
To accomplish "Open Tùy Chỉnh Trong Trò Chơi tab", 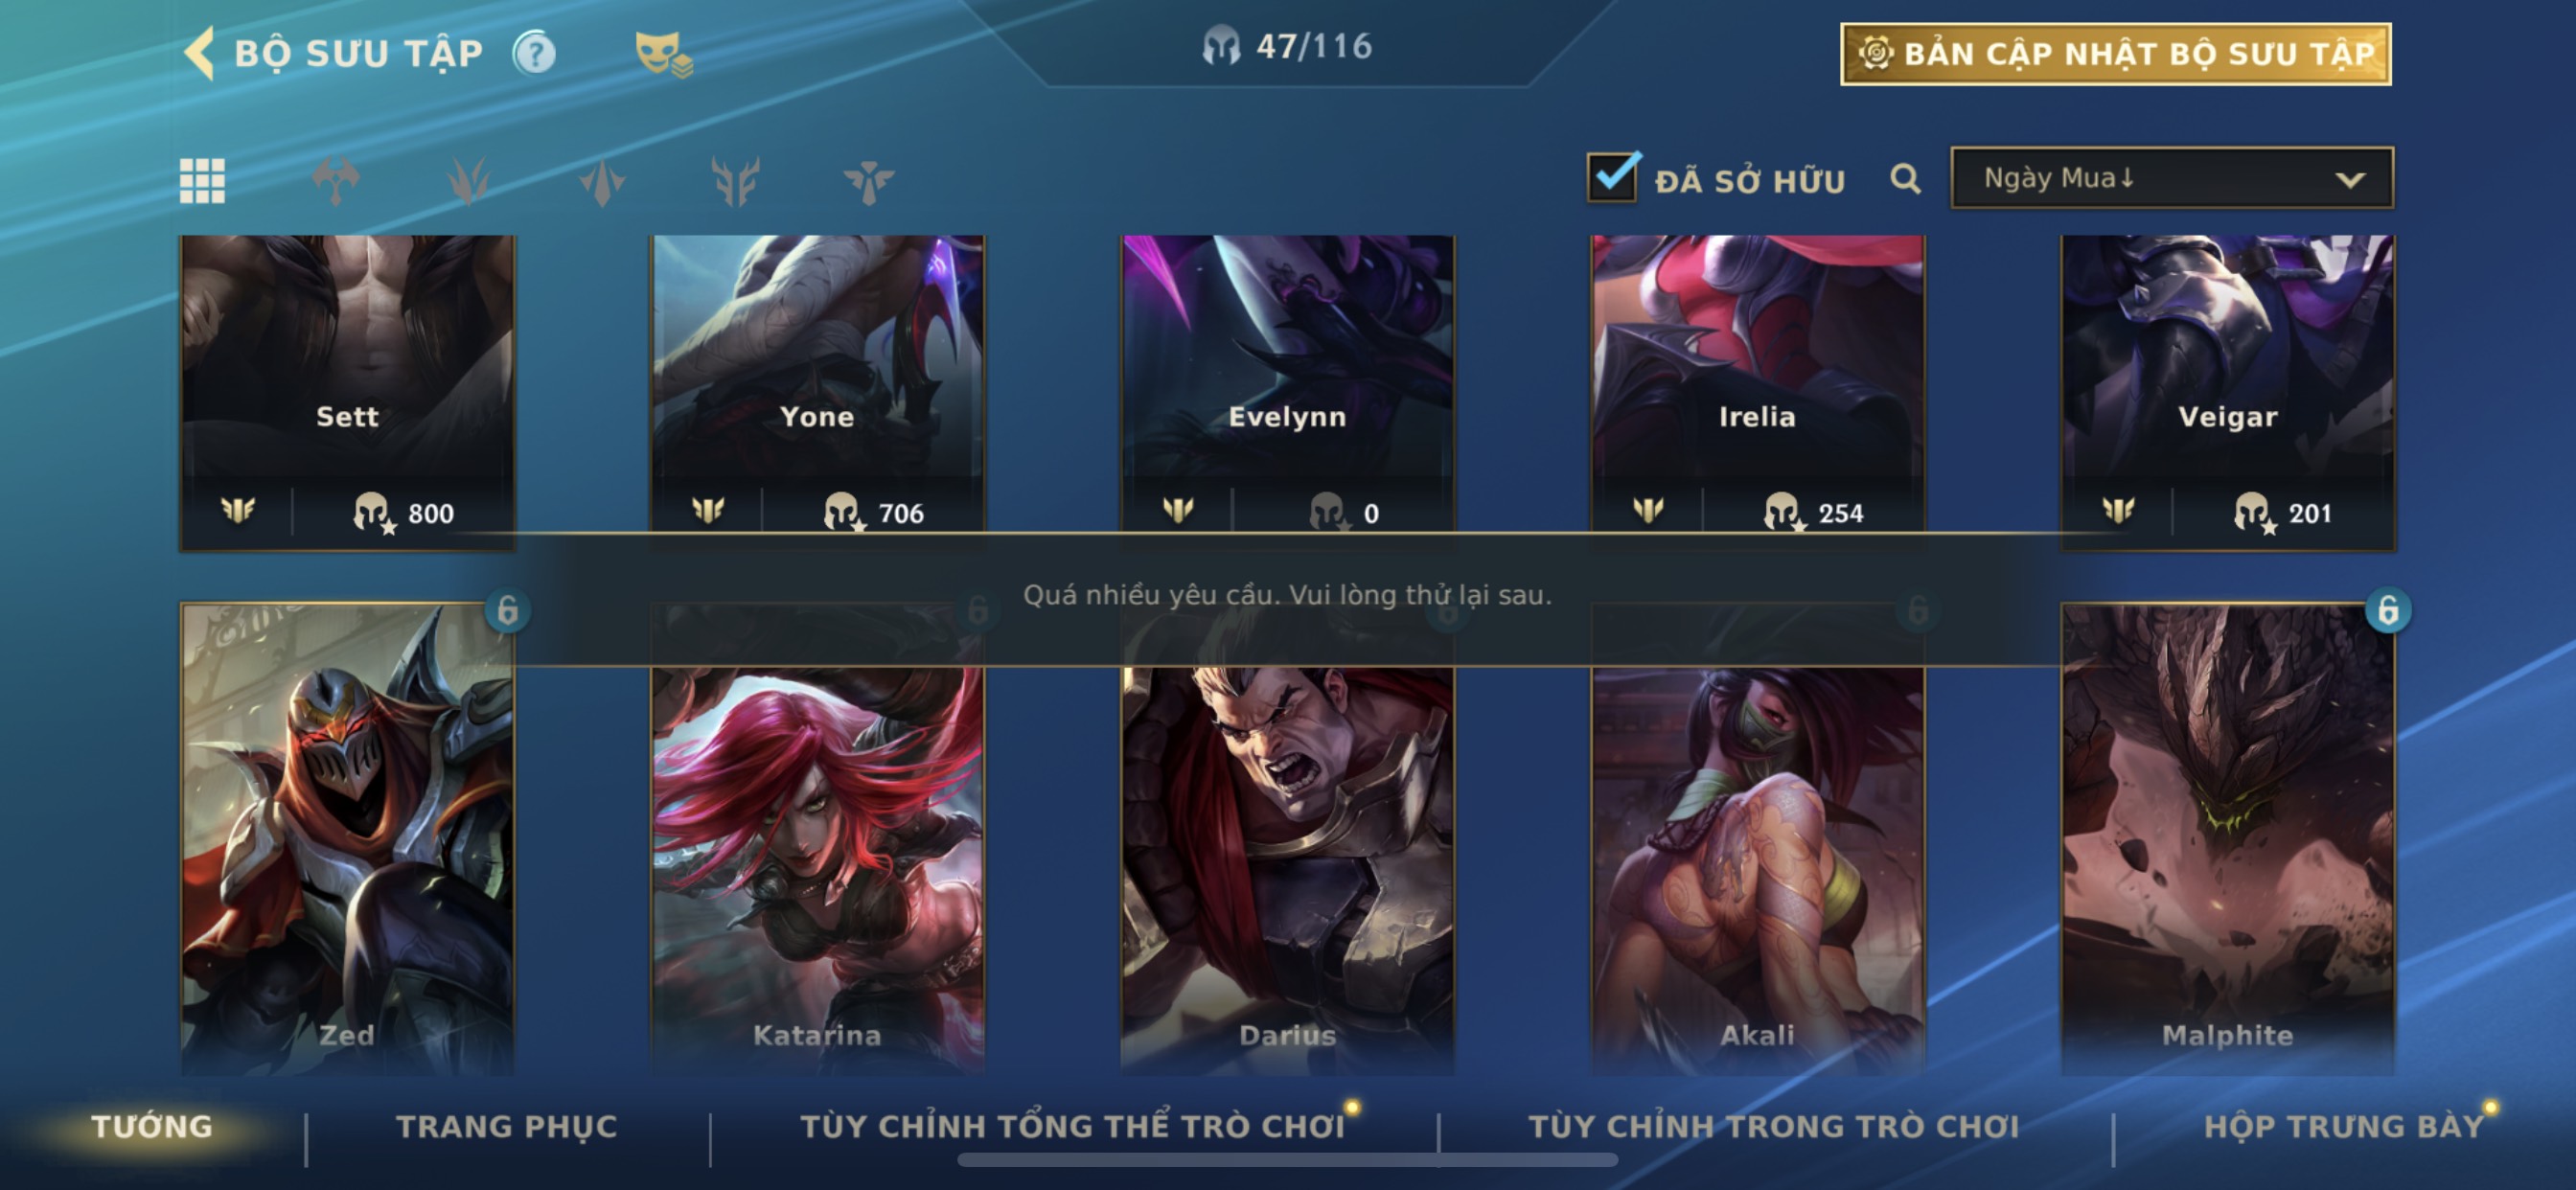I will click(1774, 1126).
